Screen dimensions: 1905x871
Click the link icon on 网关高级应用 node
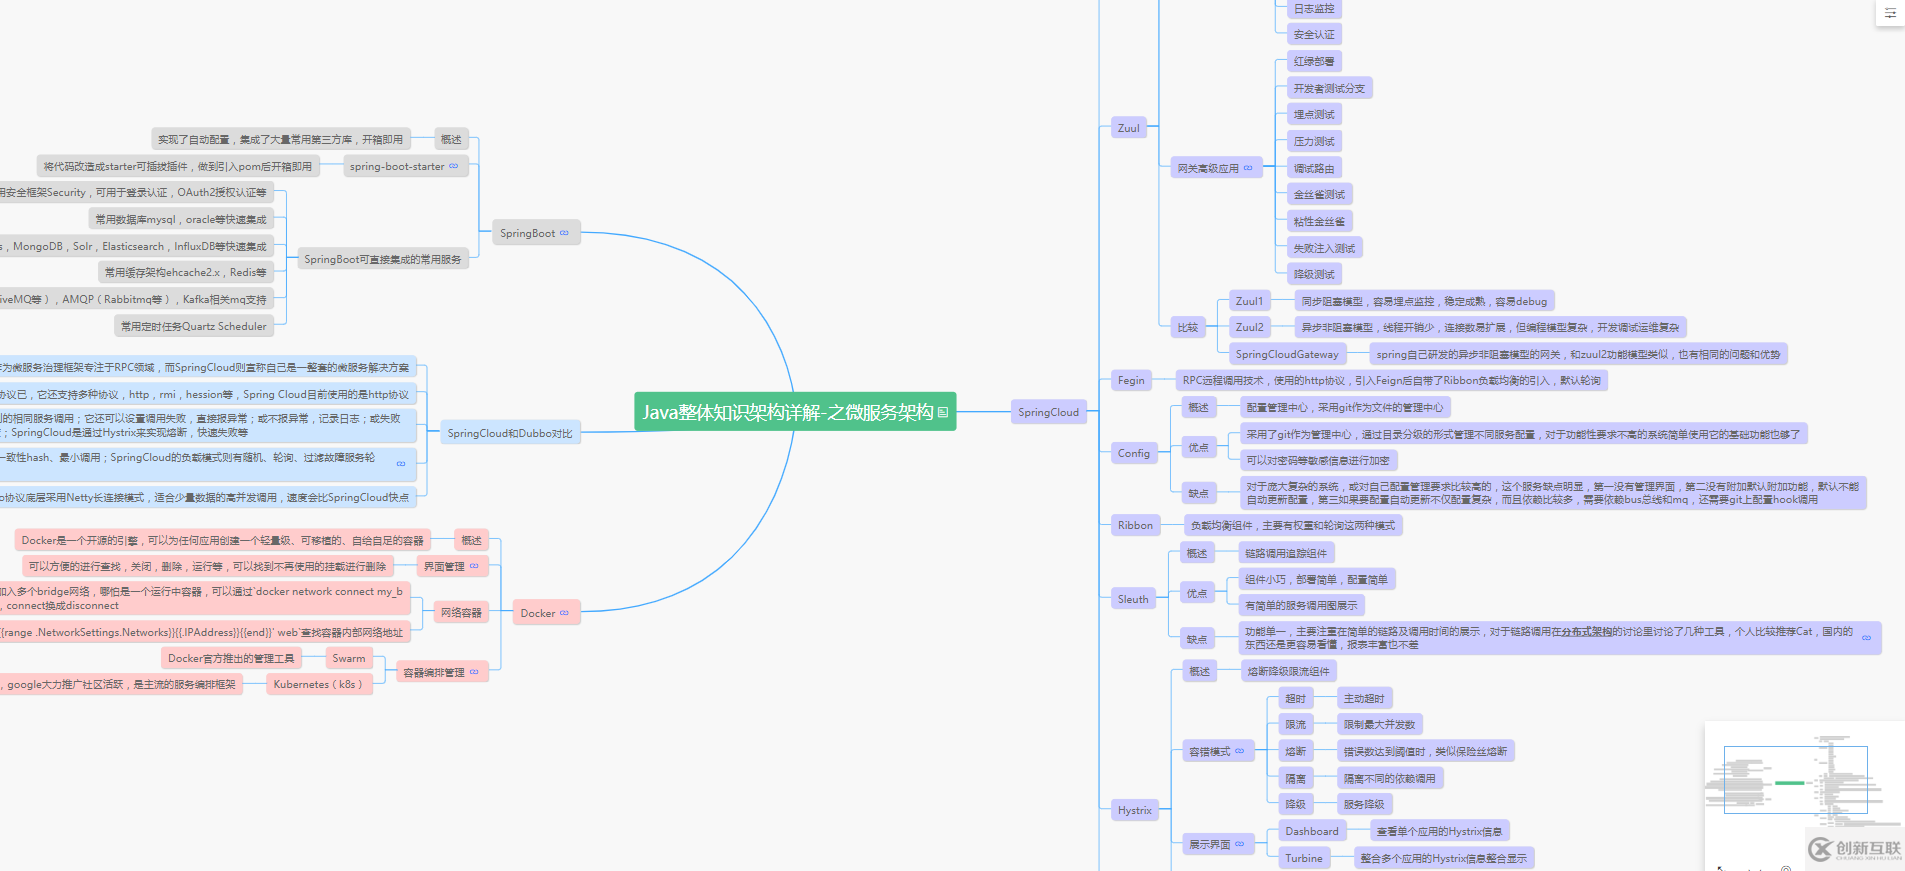pyautogui.click(x=1248, y=168)
